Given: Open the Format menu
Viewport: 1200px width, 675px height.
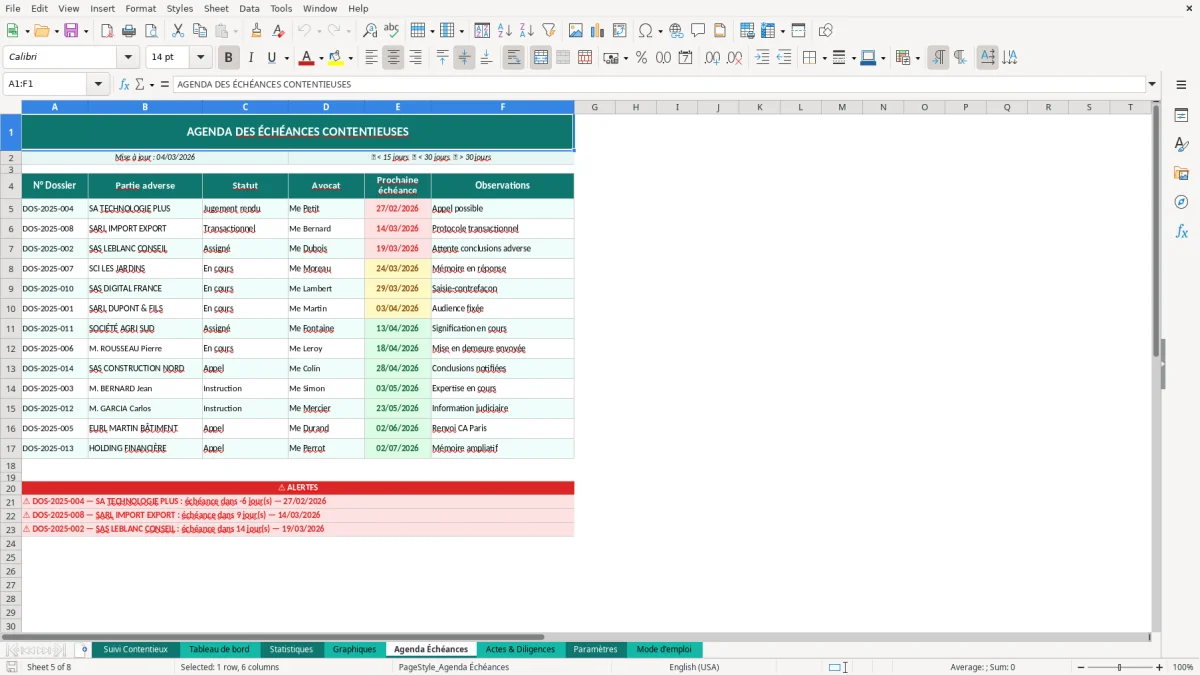Looking at the screenshot, I should click(x=140, y=8).
